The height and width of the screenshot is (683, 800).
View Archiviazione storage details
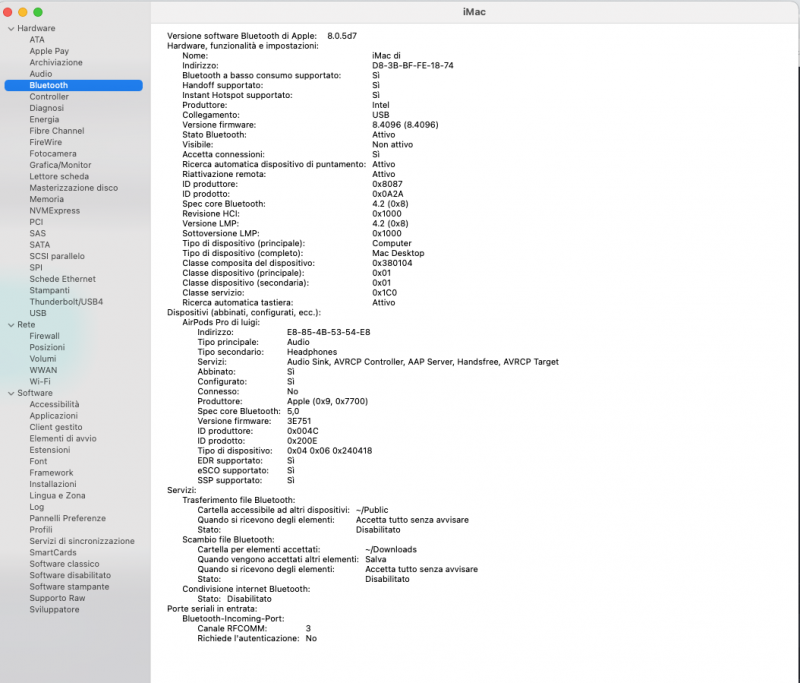(56, 62)
